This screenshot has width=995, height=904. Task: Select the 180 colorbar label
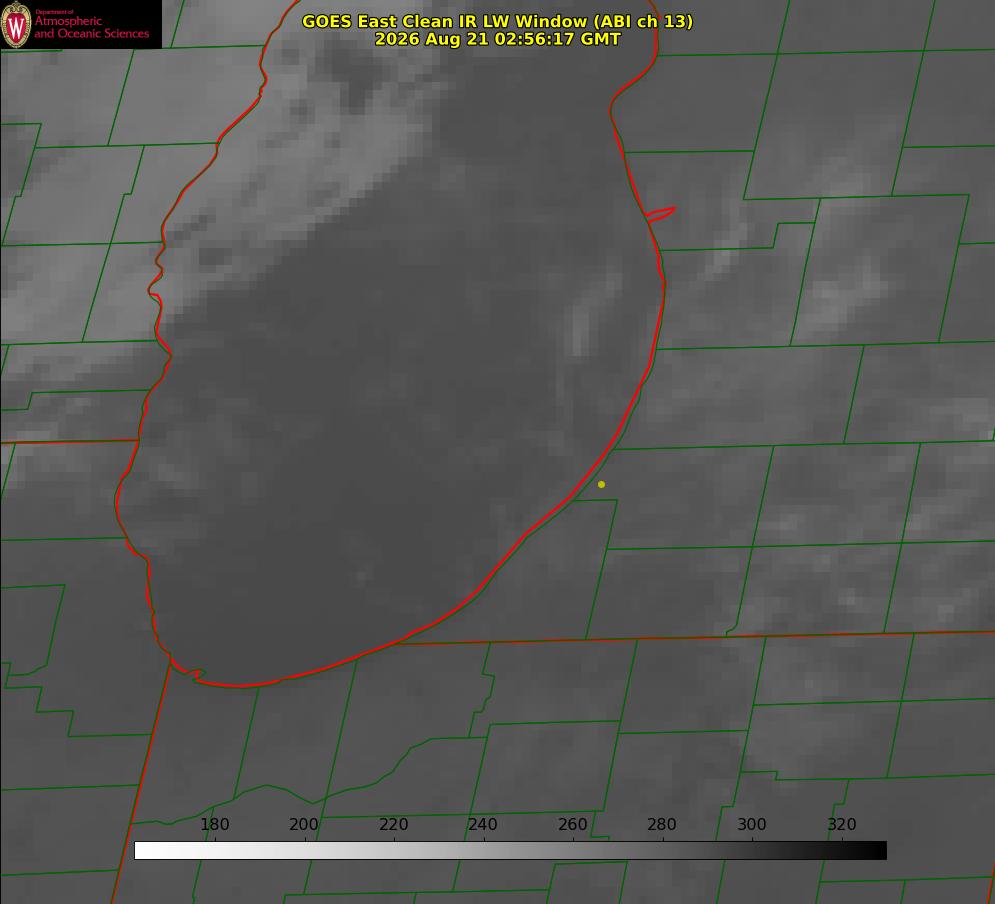[x=214, y=824]
